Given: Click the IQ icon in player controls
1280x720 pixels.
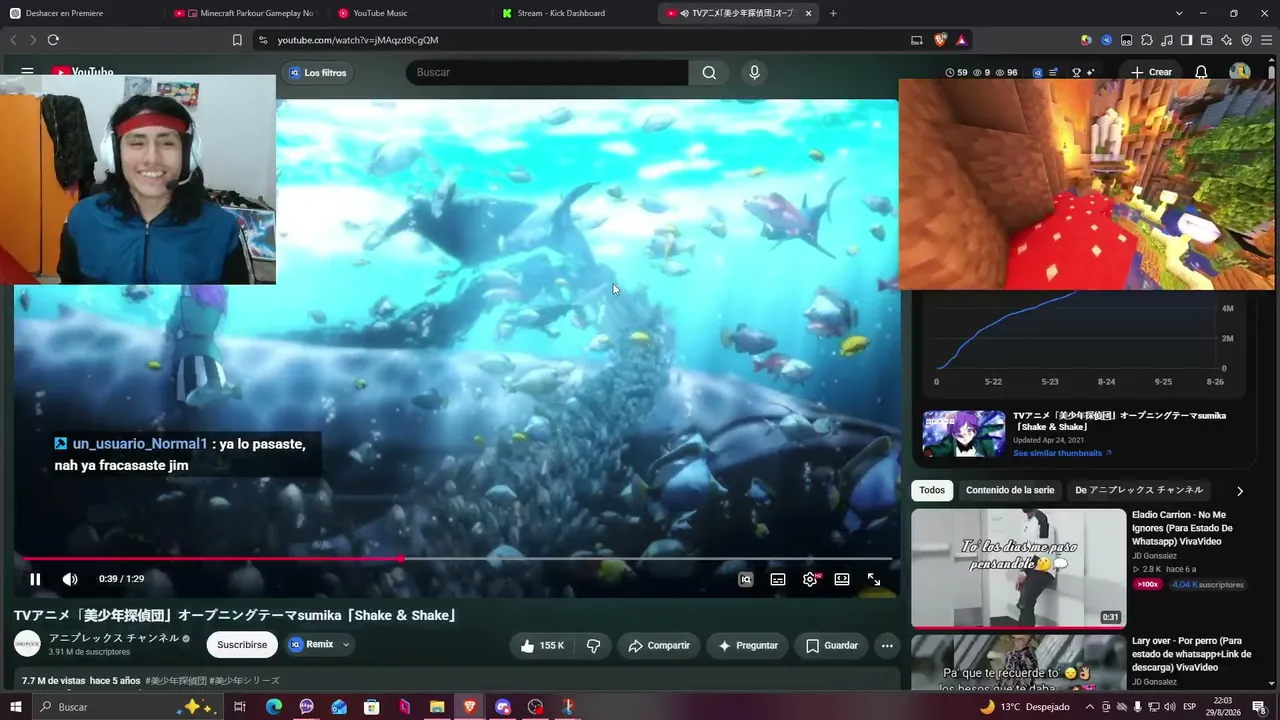Looking at the screenshot, I should 746,579.
